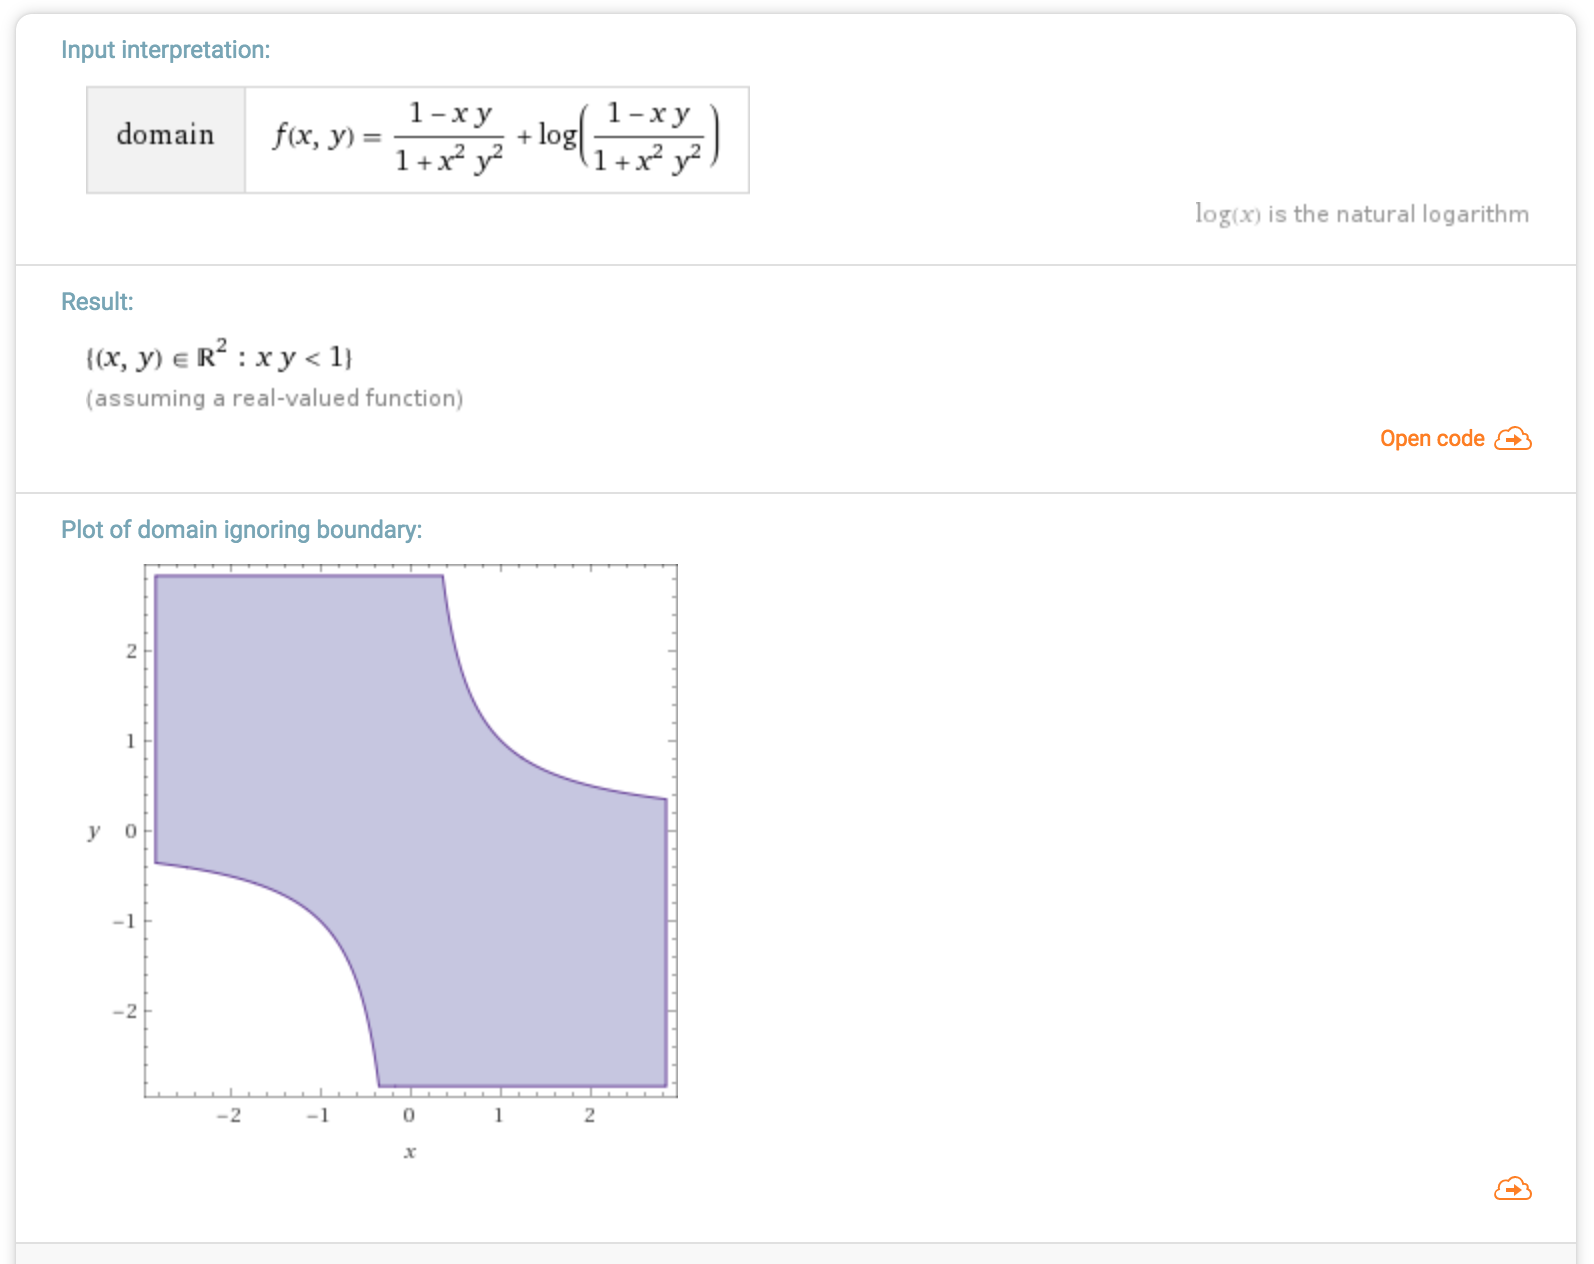Click the x axis label under plot
1594x1264 pixels.
[409, 1152]
